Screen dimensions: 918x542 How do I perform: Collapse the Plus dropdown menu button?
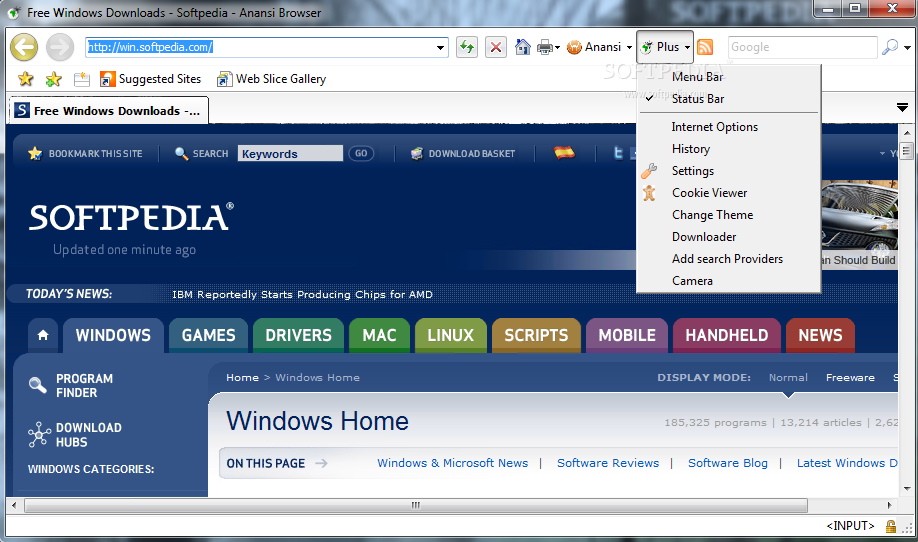[665, 47]
